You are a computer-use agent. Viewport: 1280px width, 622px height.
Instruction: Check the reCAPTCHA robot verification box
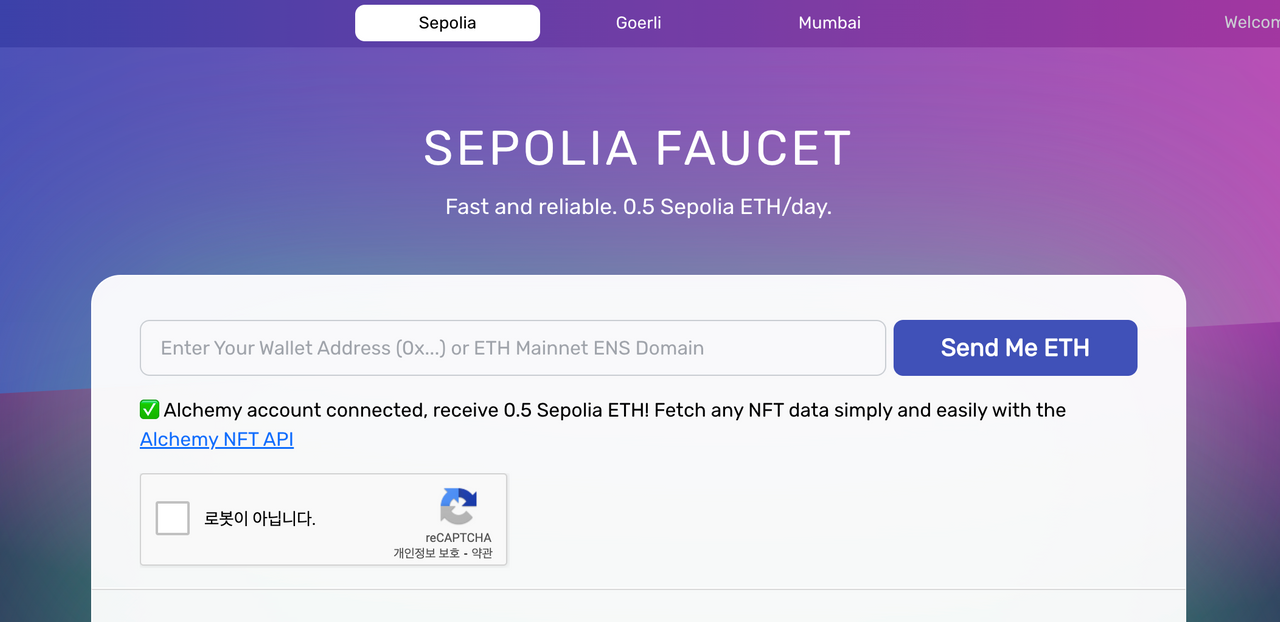173,518
